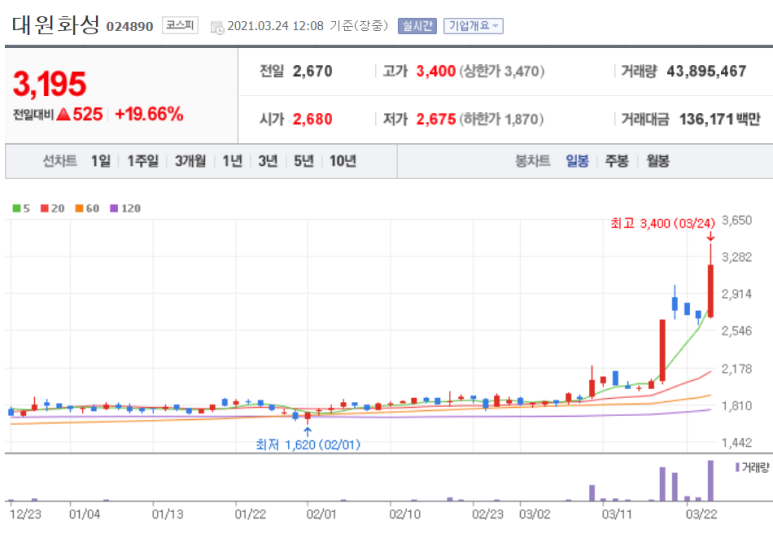Select the 3개월 line chart tab

pyautogui.click(x=190, y=161)
